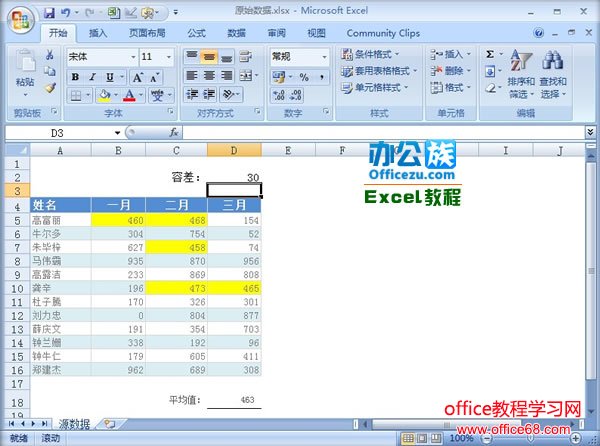Viewport: 600px width, 446px height.
Task: Click 格式 cells button
Action: tap(450, 88)
